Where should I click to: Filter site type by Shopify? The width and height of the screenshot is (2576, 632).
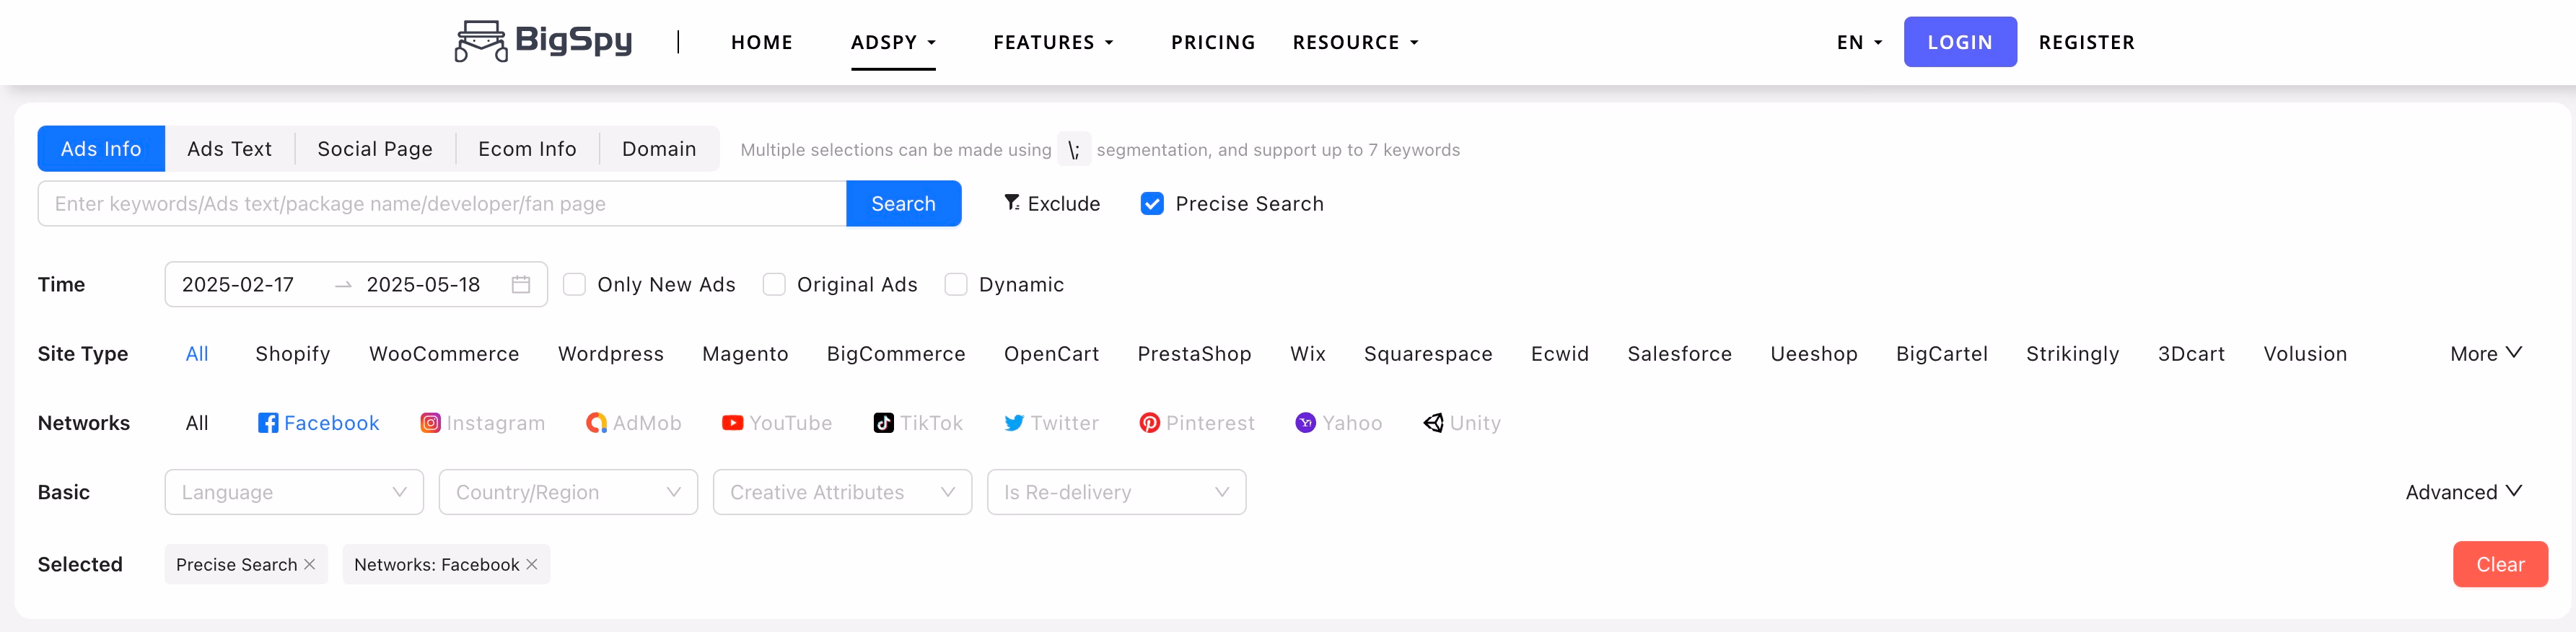click(293, 354)
